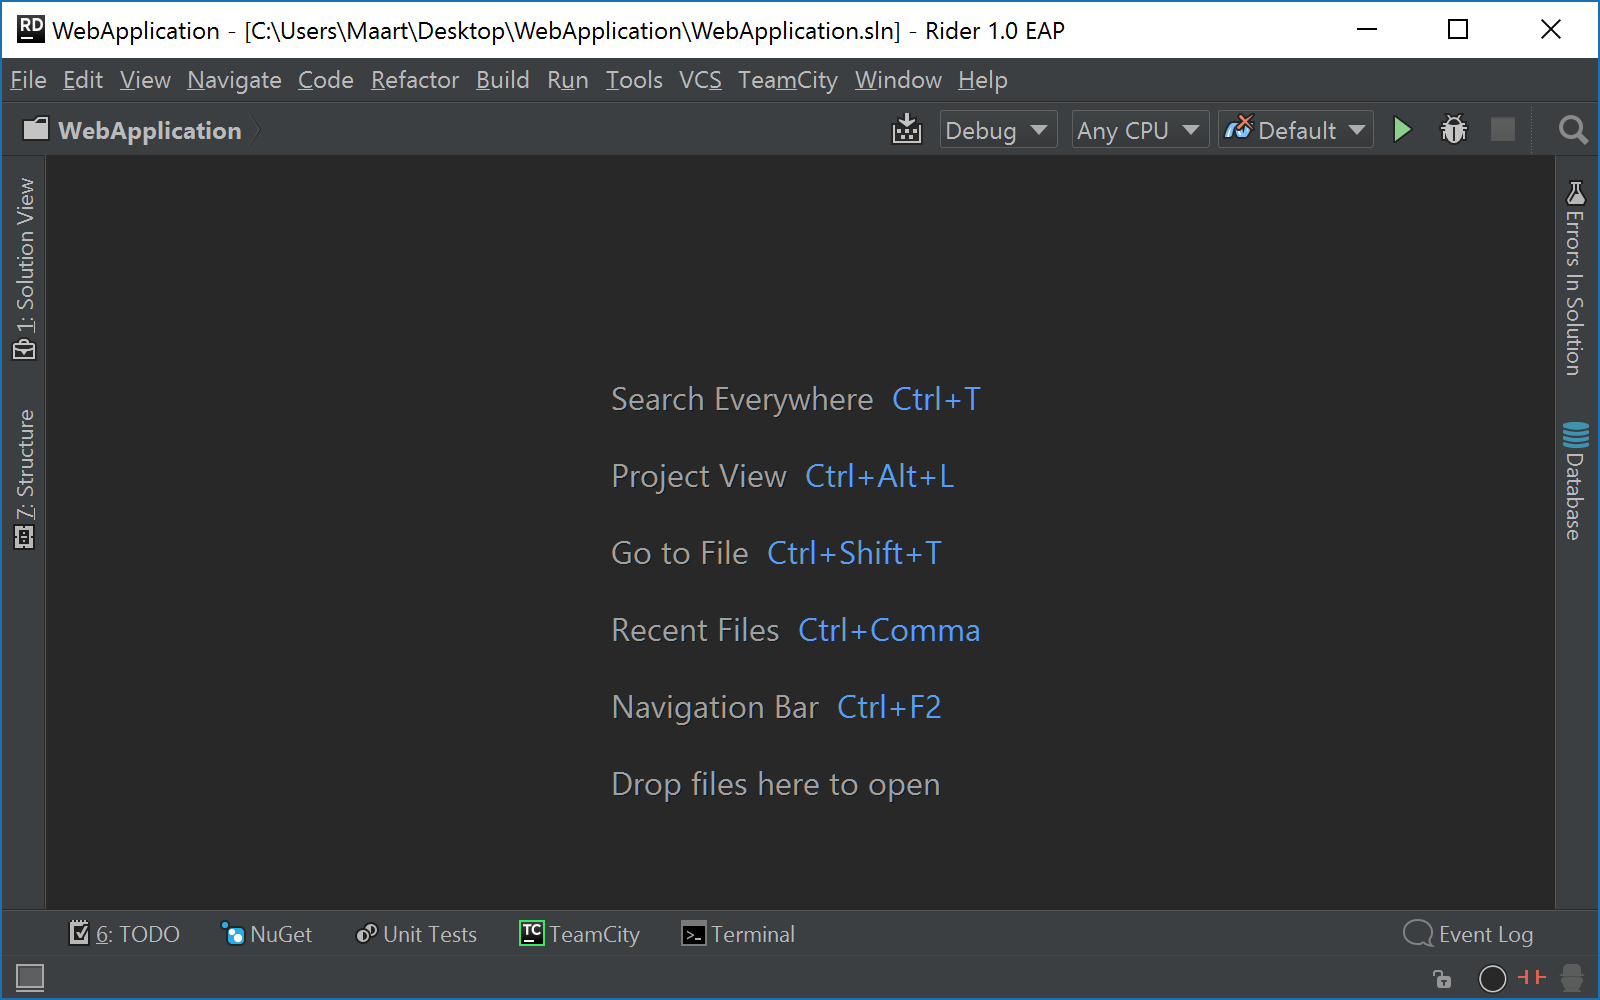The width and height of the screenshot is (1600, 1000).
Task: Click WebApplication folder icon in navigation bar
Action: (x=35, y=129)
